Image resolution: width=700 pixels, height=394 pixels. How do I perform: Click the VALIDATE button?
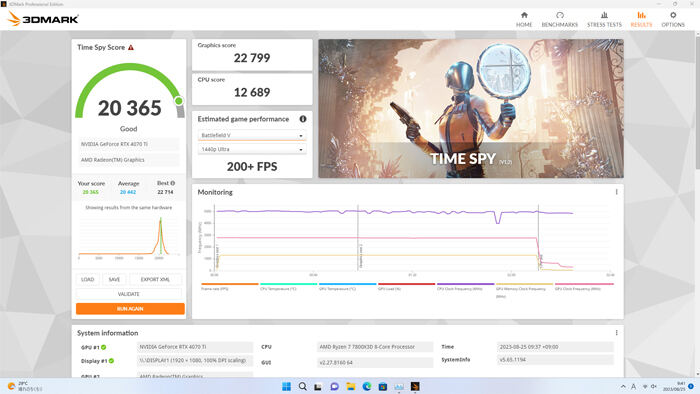(129, 294)
